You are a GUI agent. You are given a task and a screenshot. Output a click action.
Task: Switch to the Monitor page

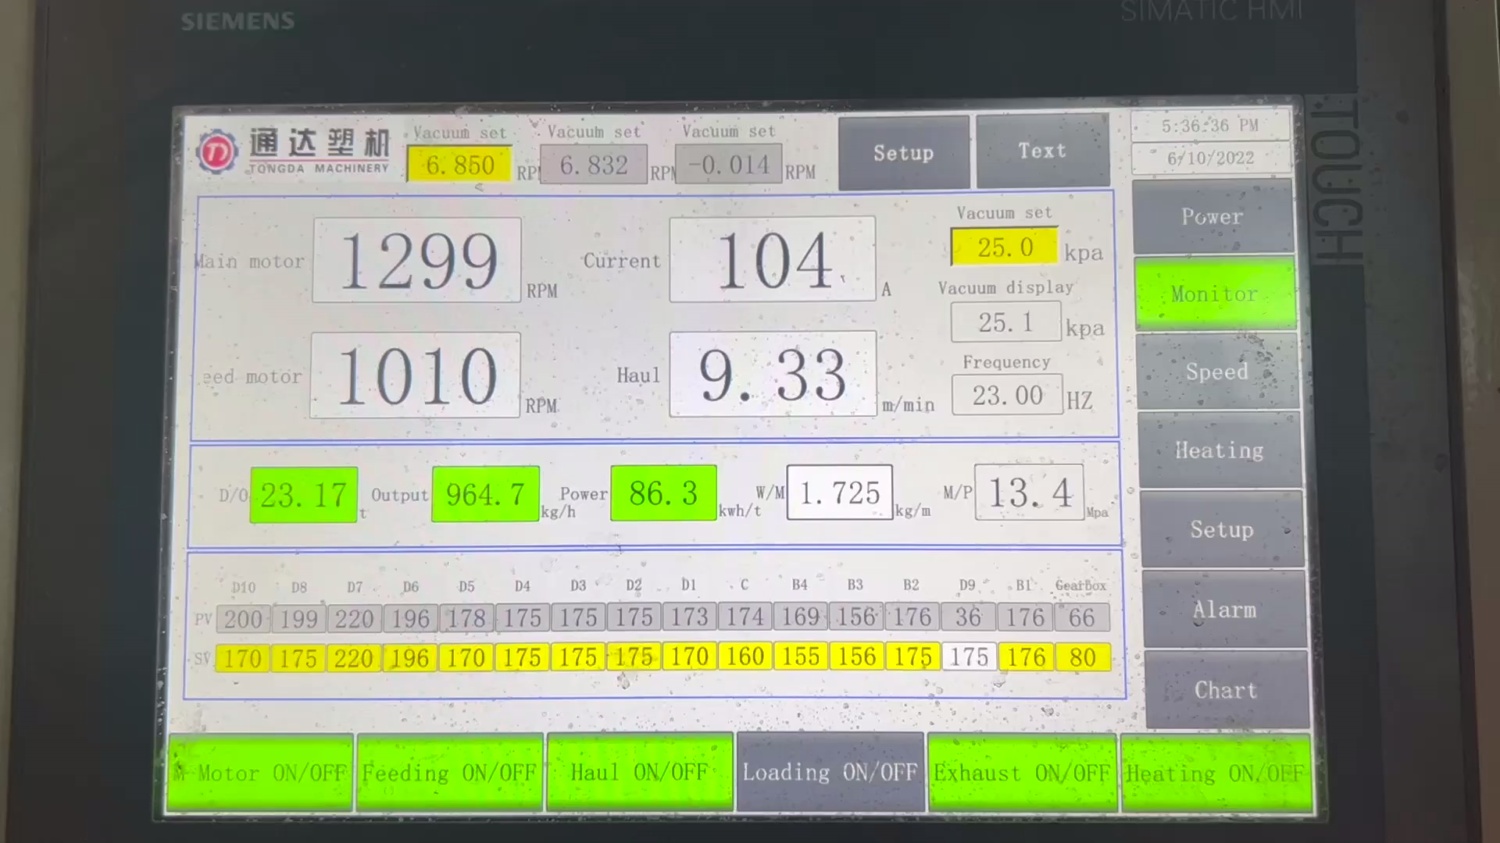(x=1214, y=294)
